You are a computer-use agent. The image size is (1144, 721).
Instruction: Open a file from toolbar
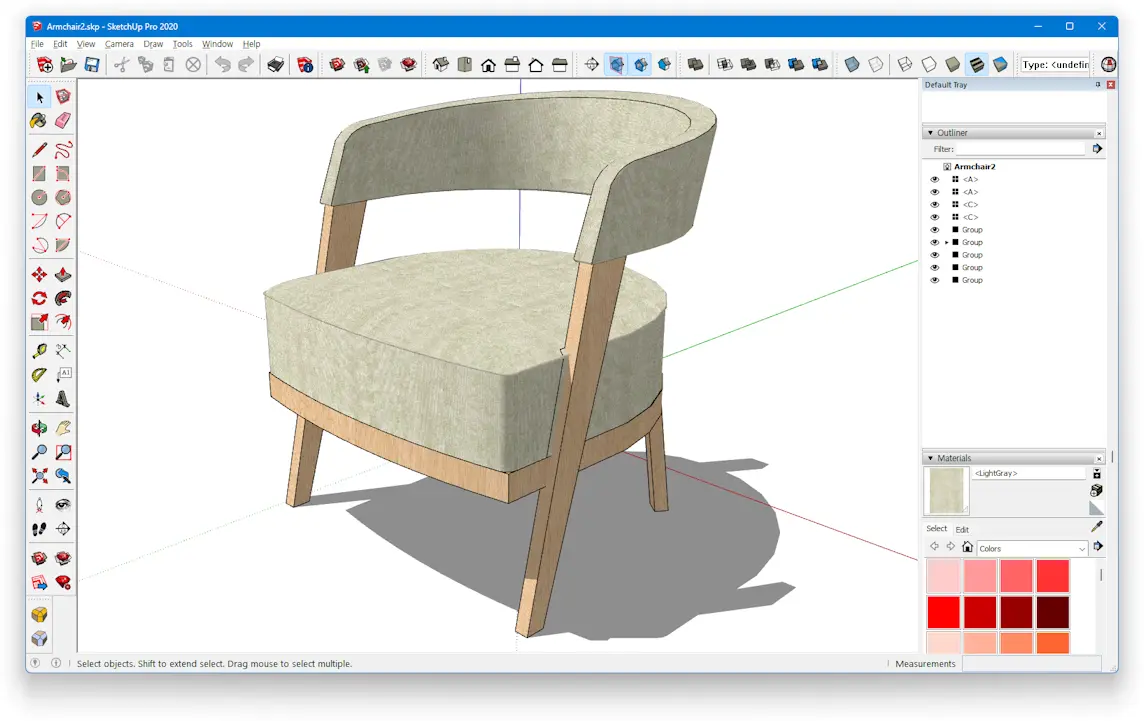point(68,65)
